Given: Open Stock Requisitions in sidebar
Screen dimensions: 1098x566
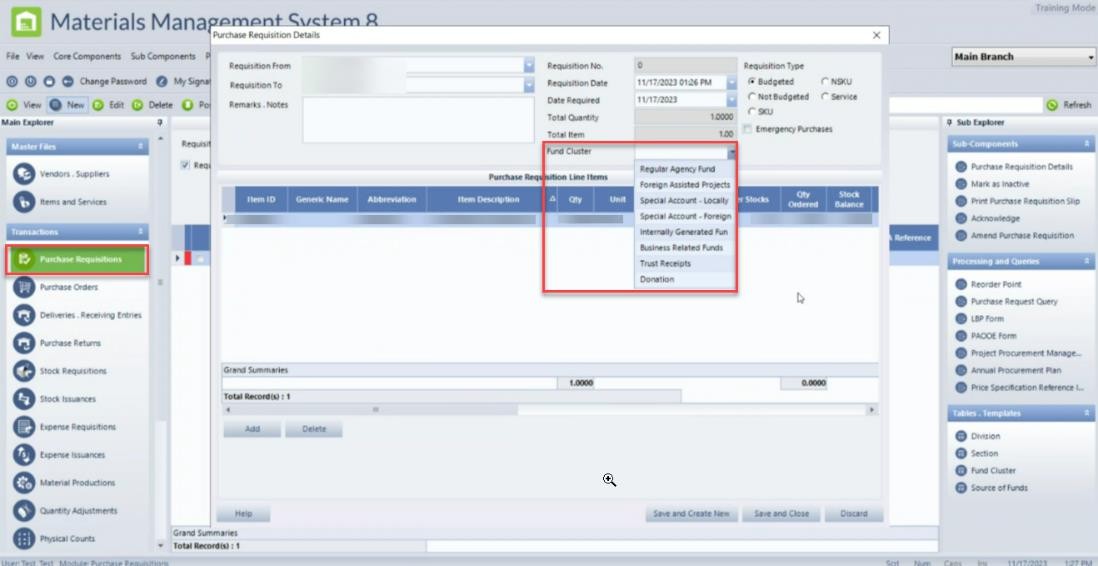Looking at the screenshot, I should tap(72, 371).
